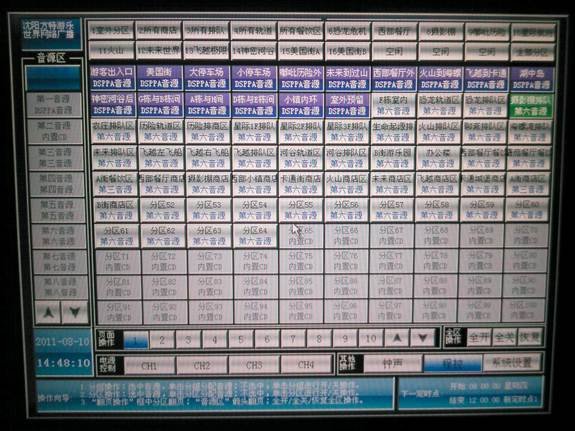Click the 全开 all-on button
The image size is (575, 431).
click(479, 336)
